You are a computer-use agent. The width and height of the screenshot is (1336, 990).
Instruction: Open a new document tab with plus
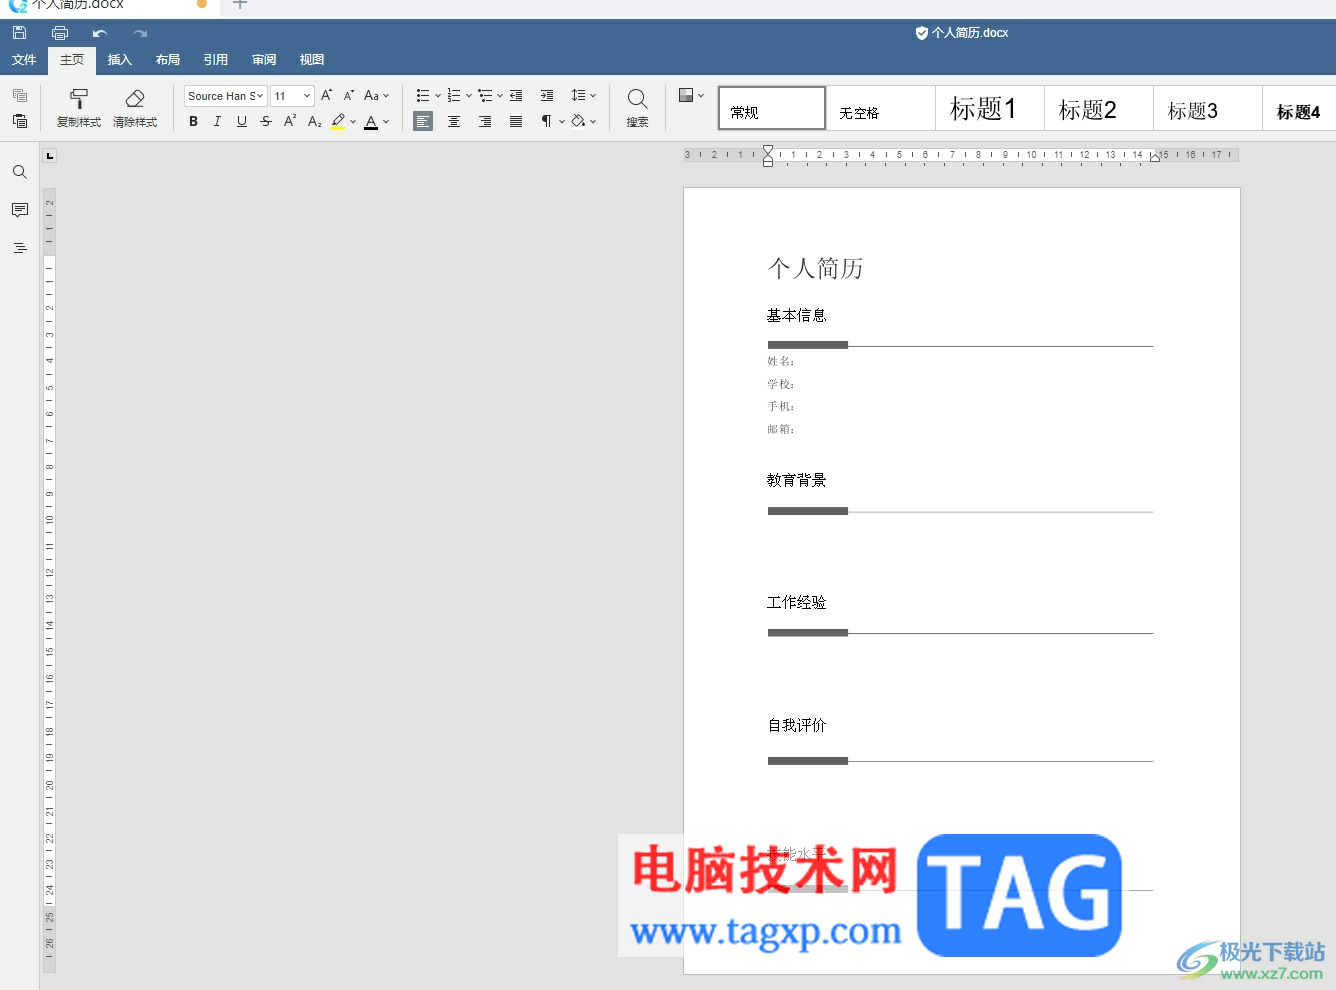(x=240, y=5)
